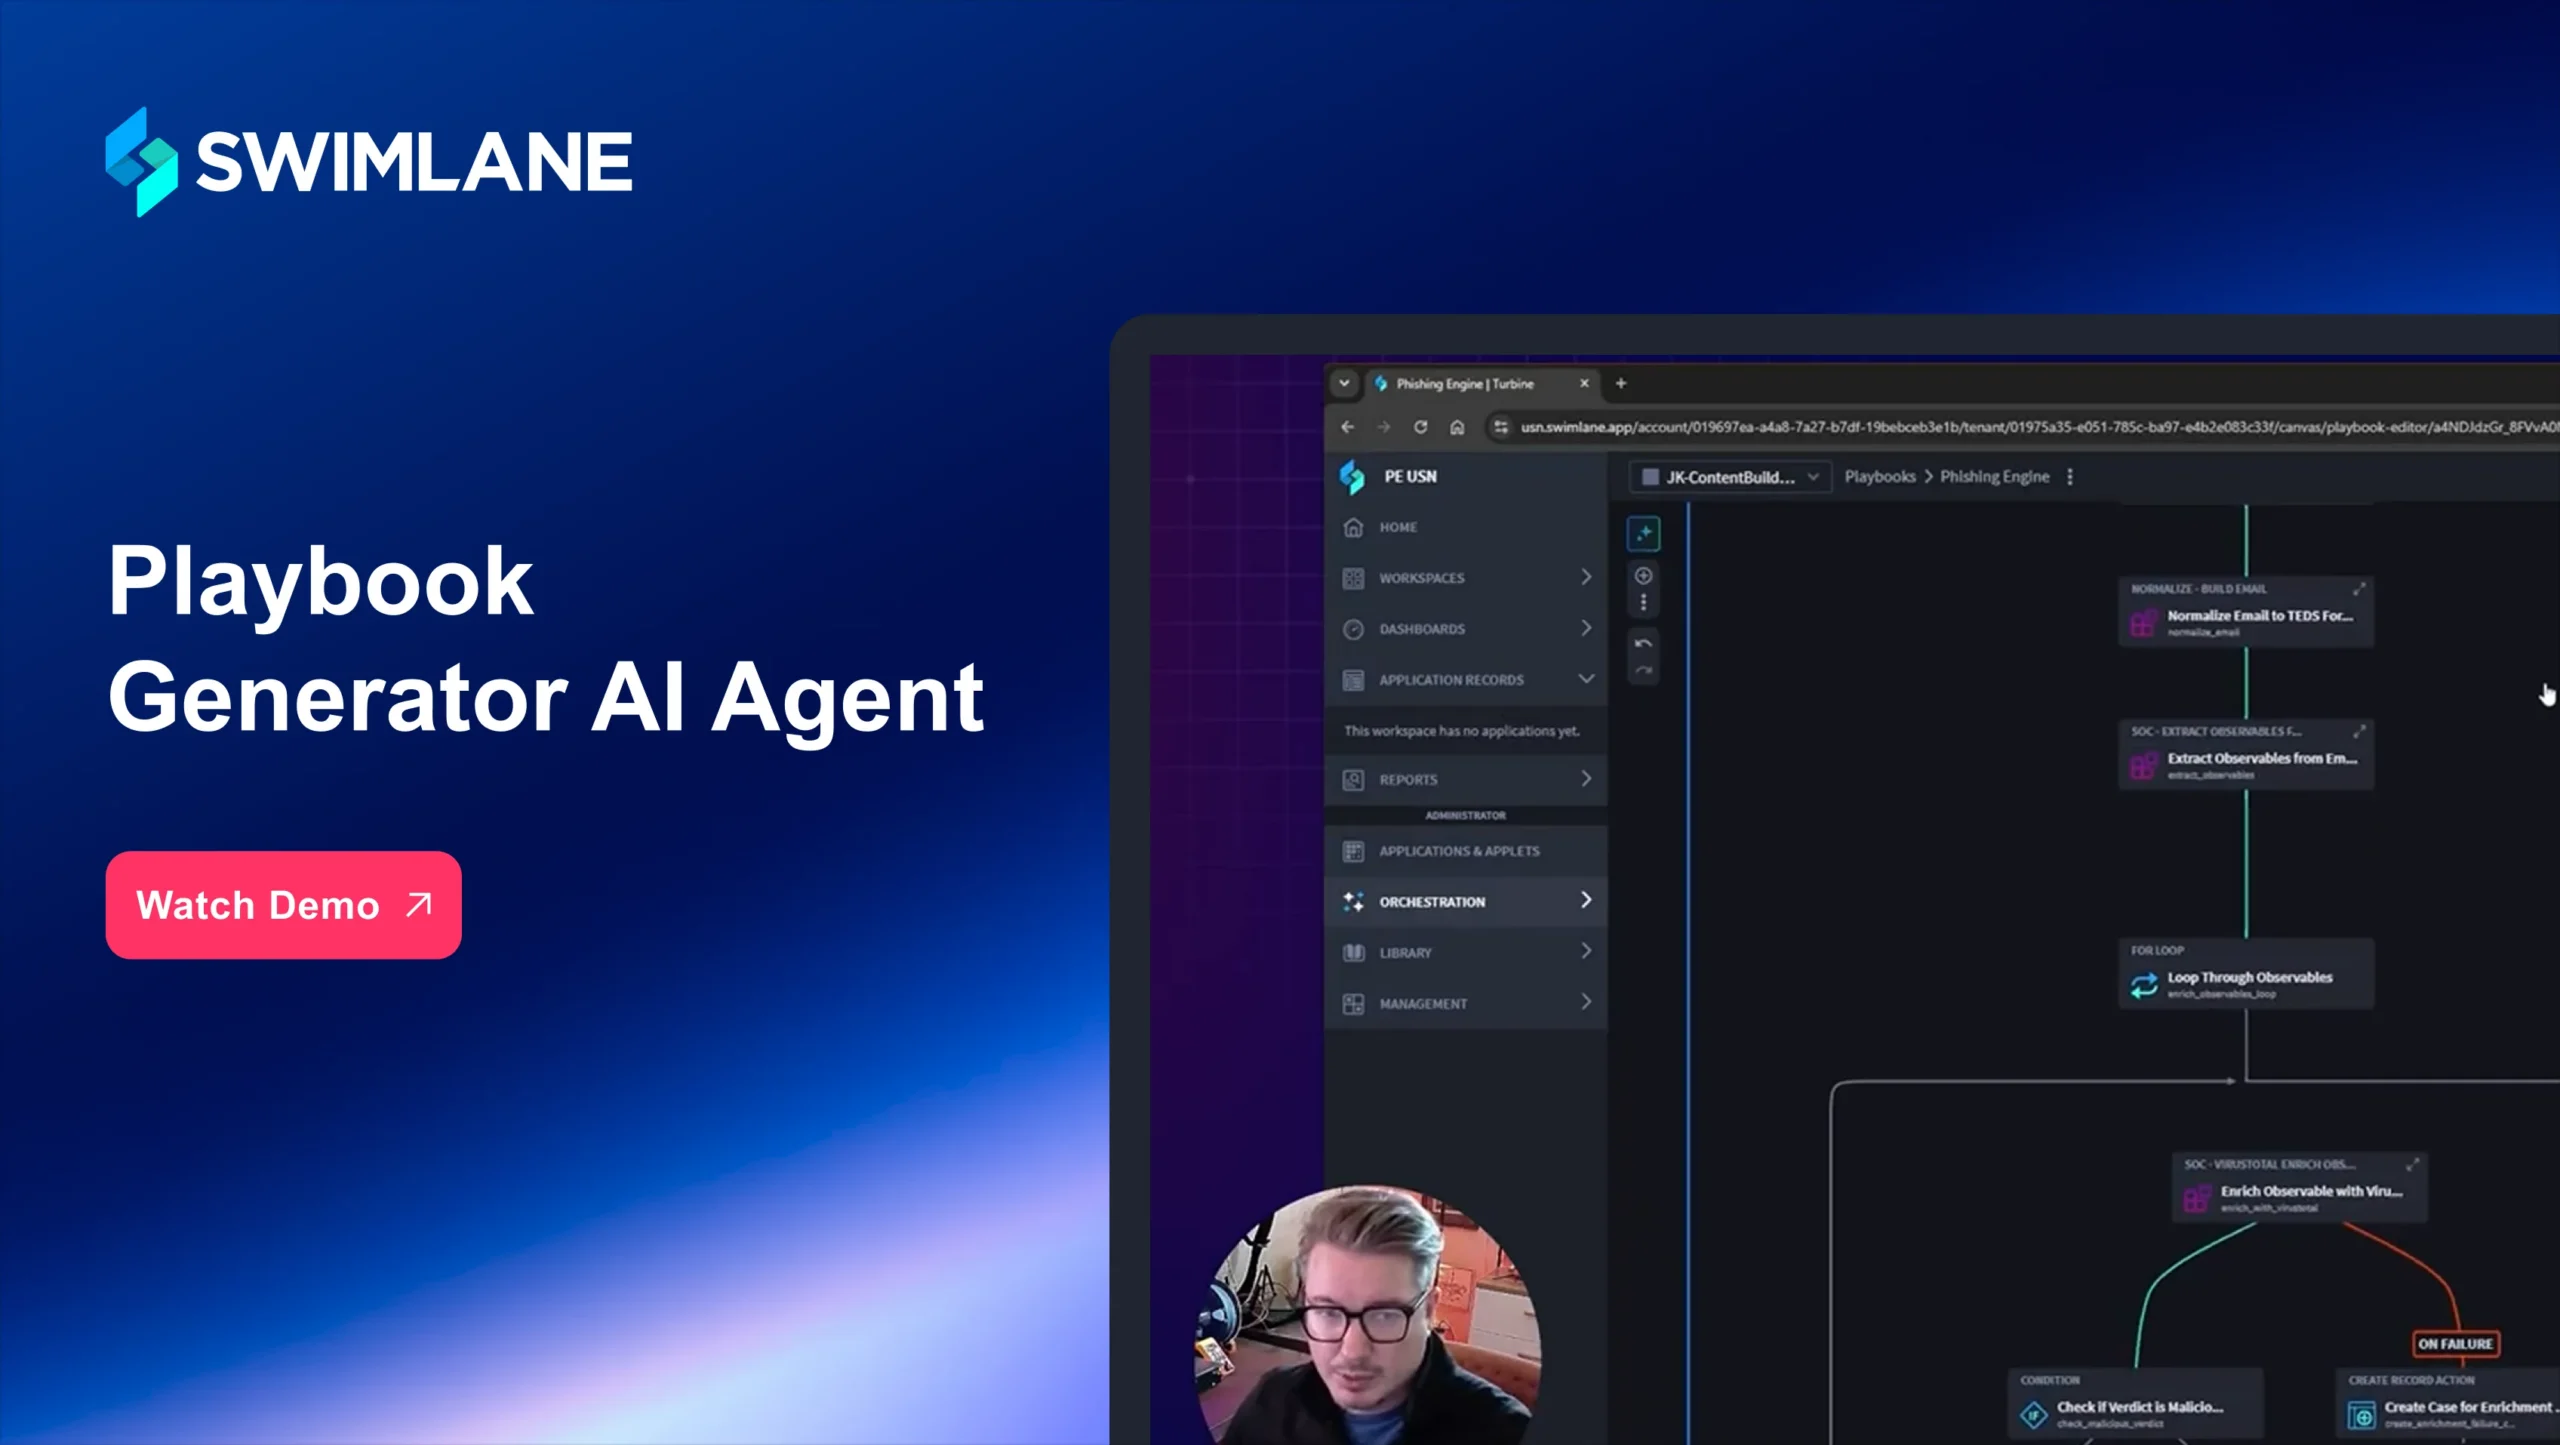Select the Enrich Observable with VirusTotal node
This screenshot has width=2560, height=1445.
(2299, 1187)
